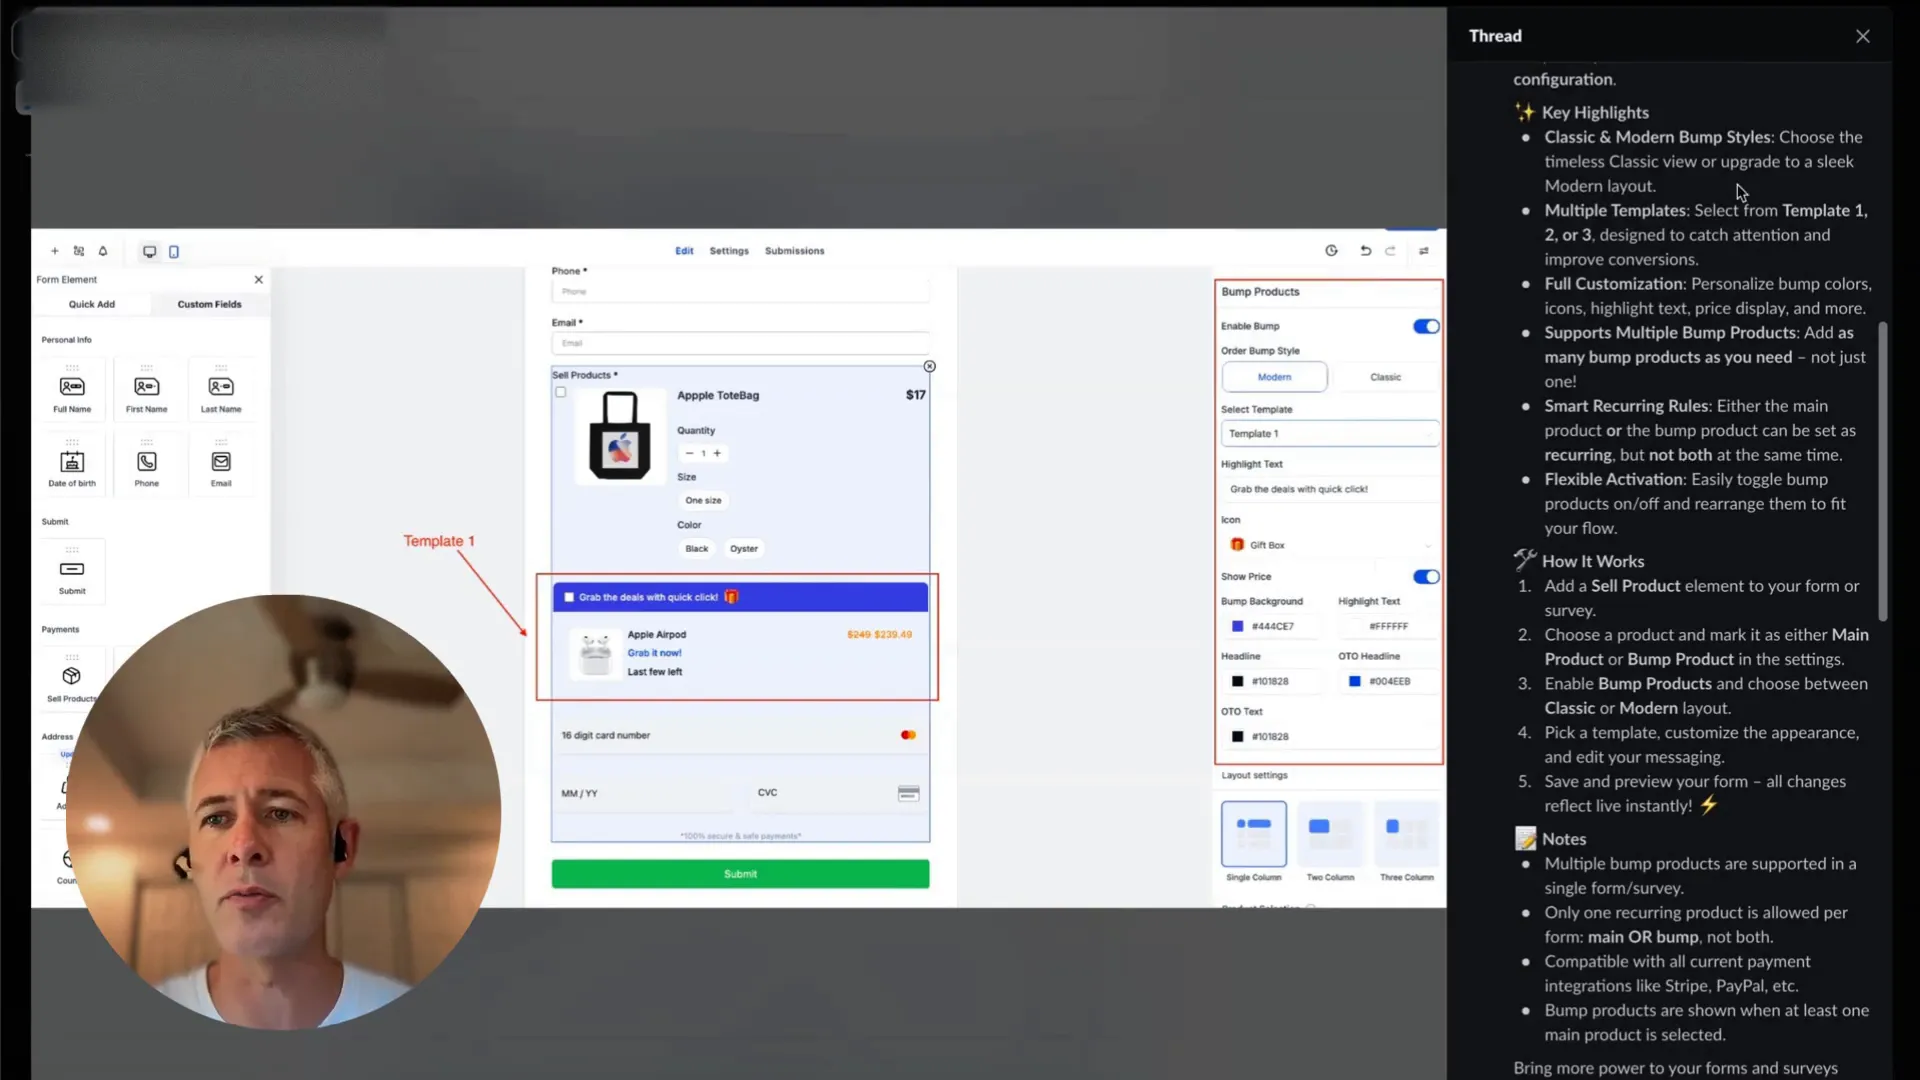This screenshot has width=1920, height=1080.
Task: Click the Phone input field
Action: [740, 291]
